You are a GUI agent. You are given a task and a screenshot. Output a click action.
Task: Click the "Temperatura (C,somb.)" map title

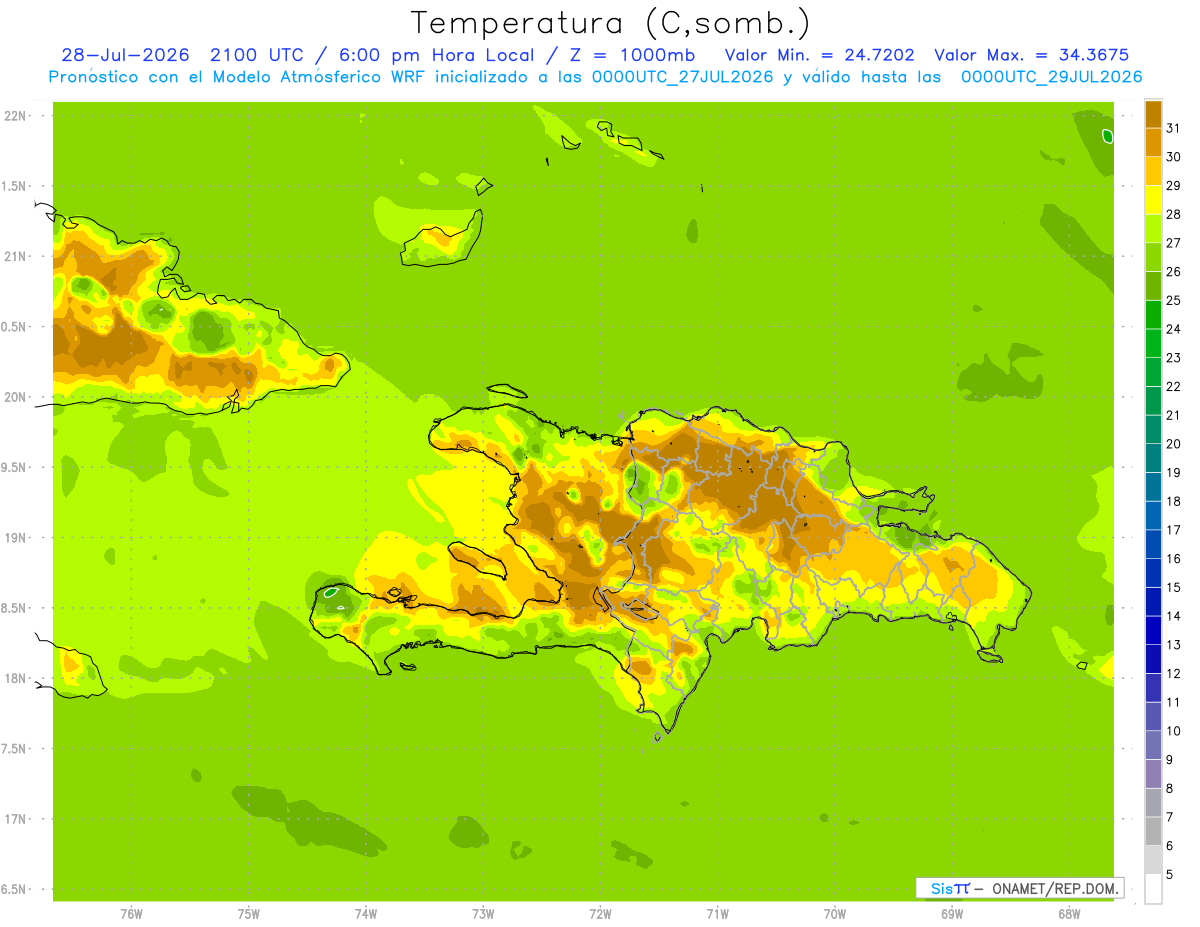[x=611, y=23]
